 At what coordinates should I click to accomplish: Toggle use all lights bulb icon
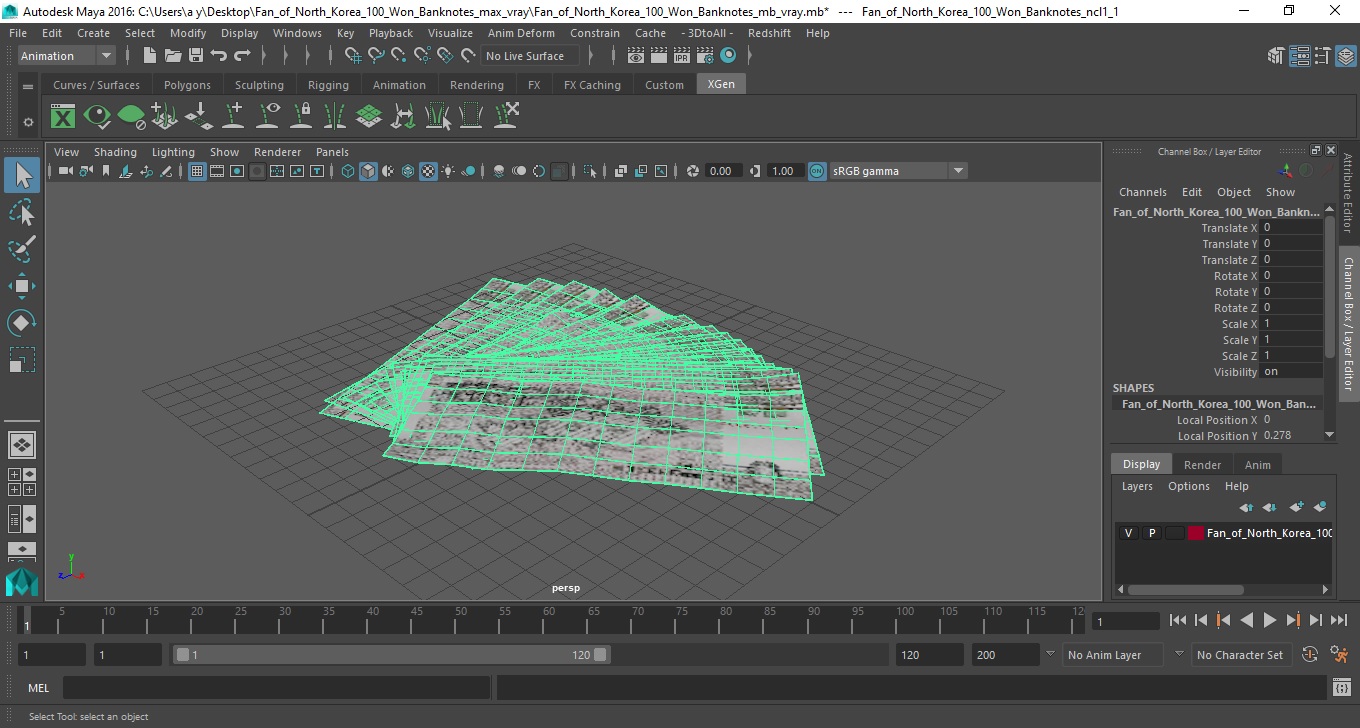(448, 171)
